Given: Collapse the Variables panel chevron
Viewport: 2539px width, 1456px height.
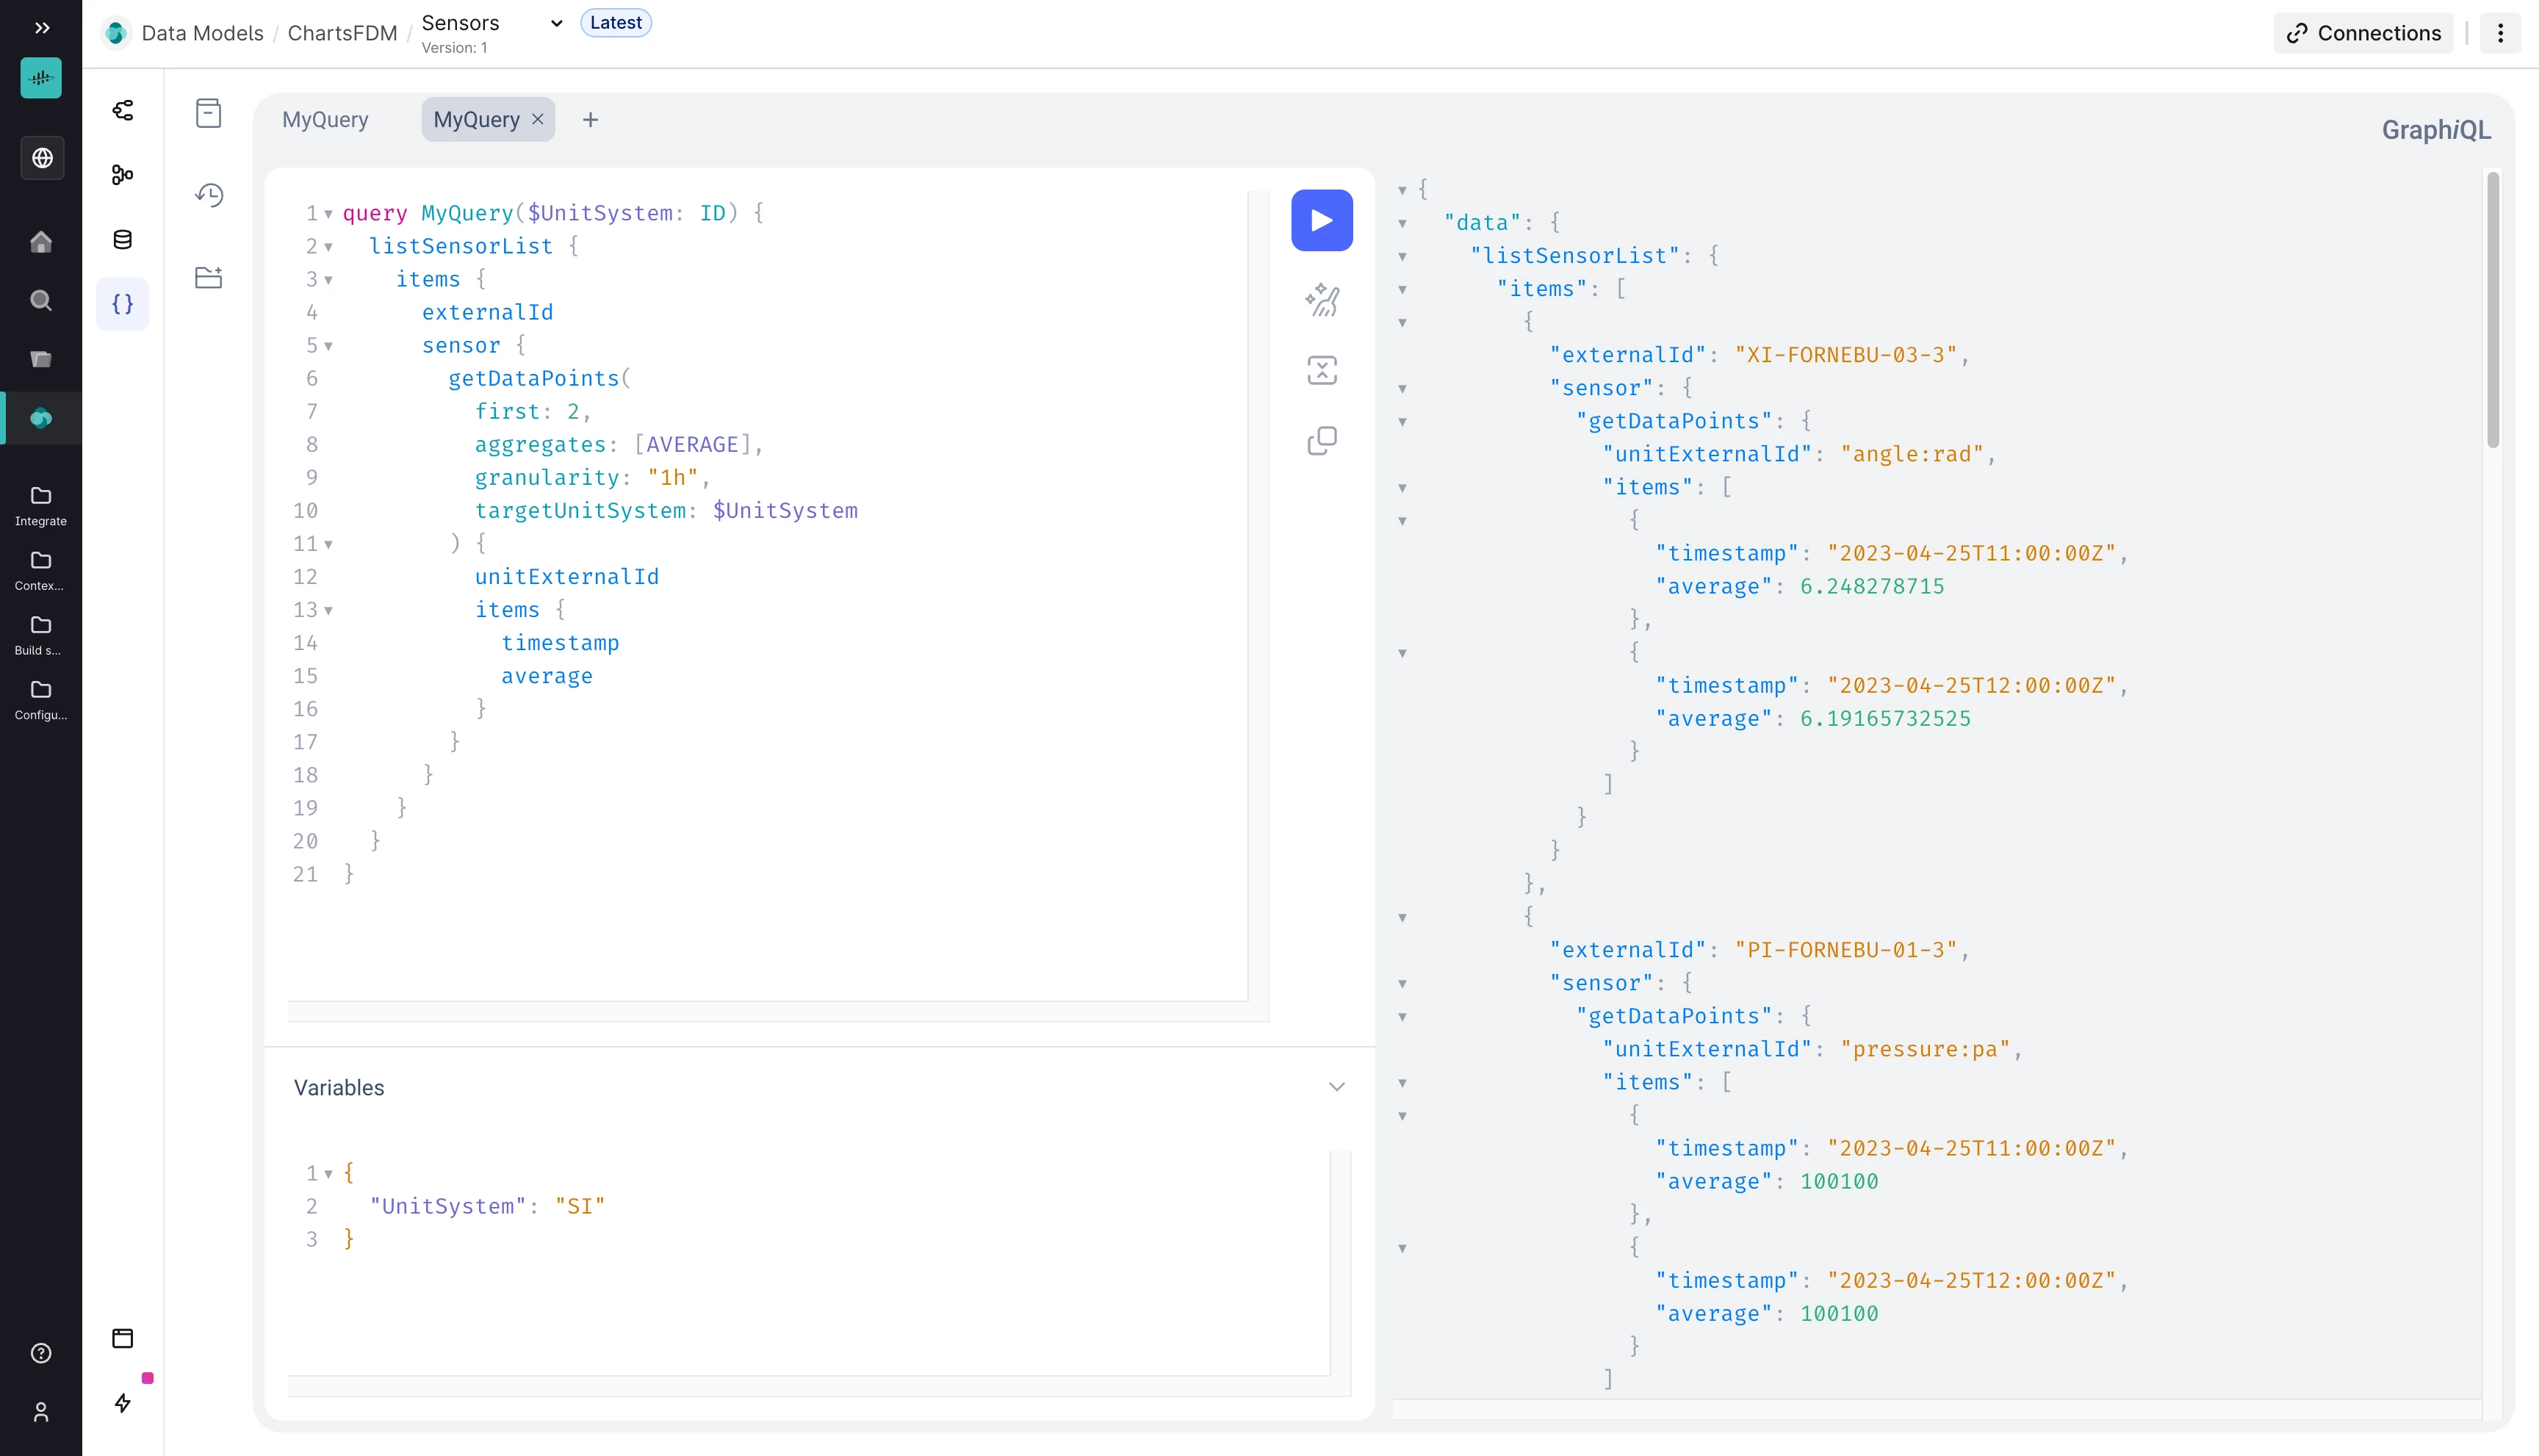Looking at the screenshot, I should 1336,1087.
